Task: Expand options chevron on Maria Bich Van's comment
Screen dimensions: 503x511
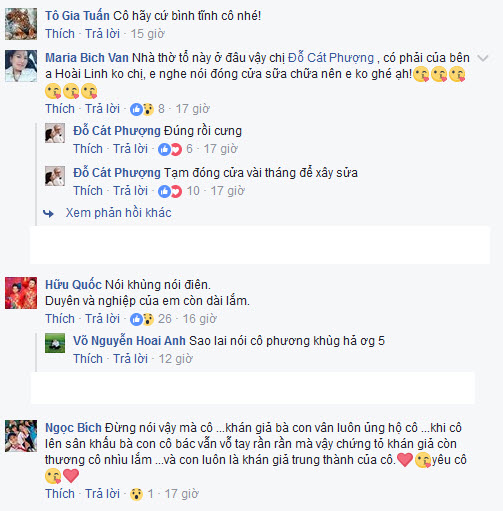Action: 483,58
